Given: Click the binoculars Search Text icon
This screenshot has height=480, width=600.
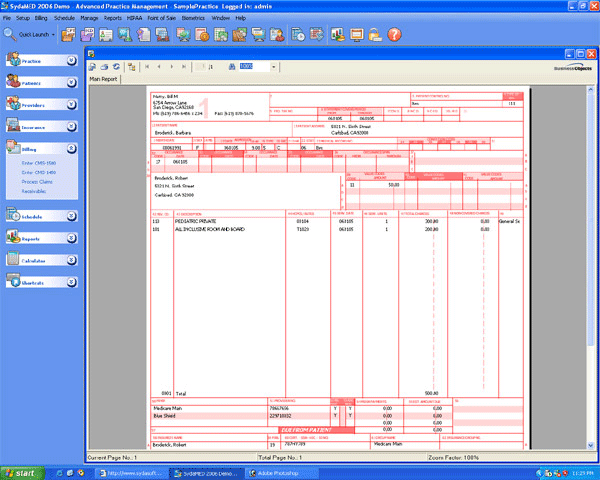Looking at the screenshot, I should pos(232,66).
